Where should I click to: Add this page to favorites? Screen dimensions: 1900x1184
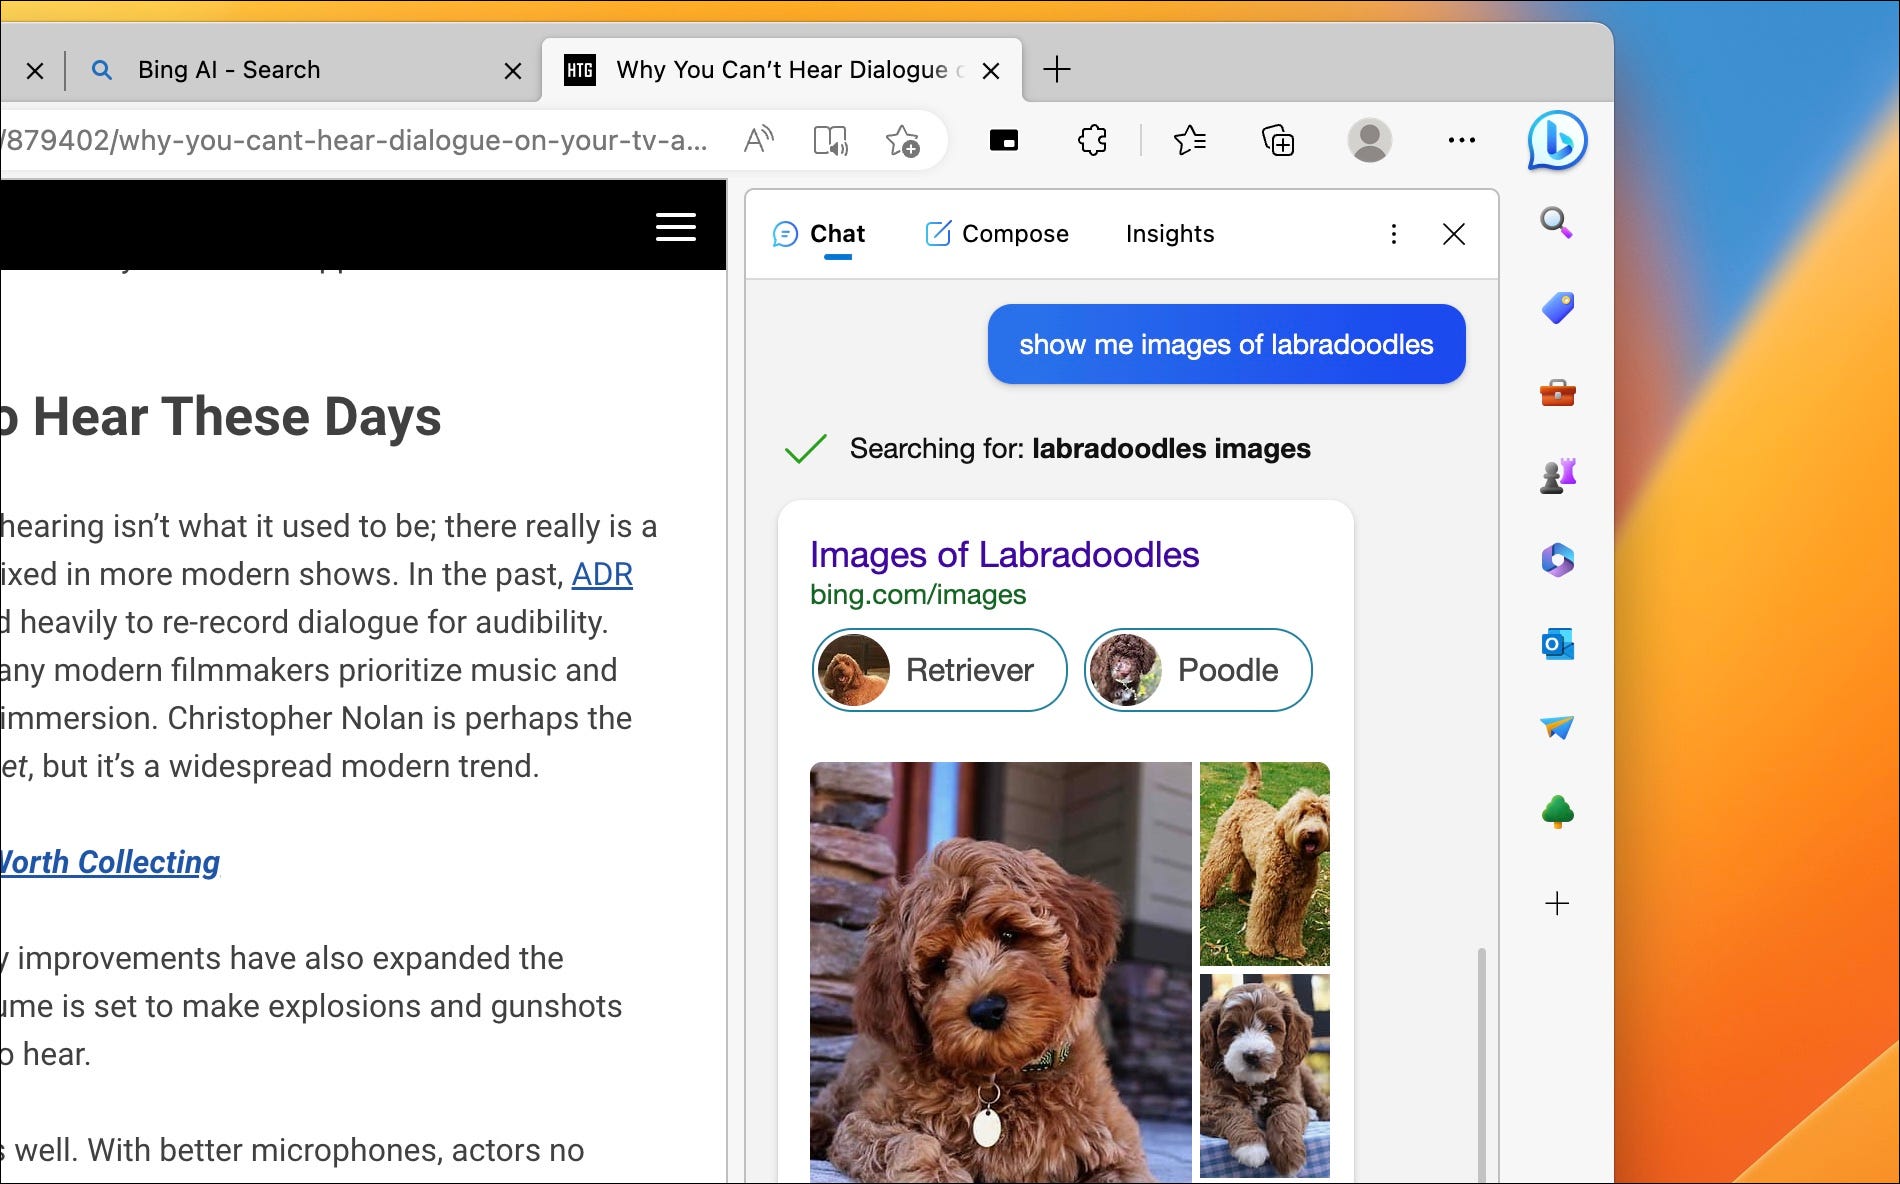(x=902, y=141)
